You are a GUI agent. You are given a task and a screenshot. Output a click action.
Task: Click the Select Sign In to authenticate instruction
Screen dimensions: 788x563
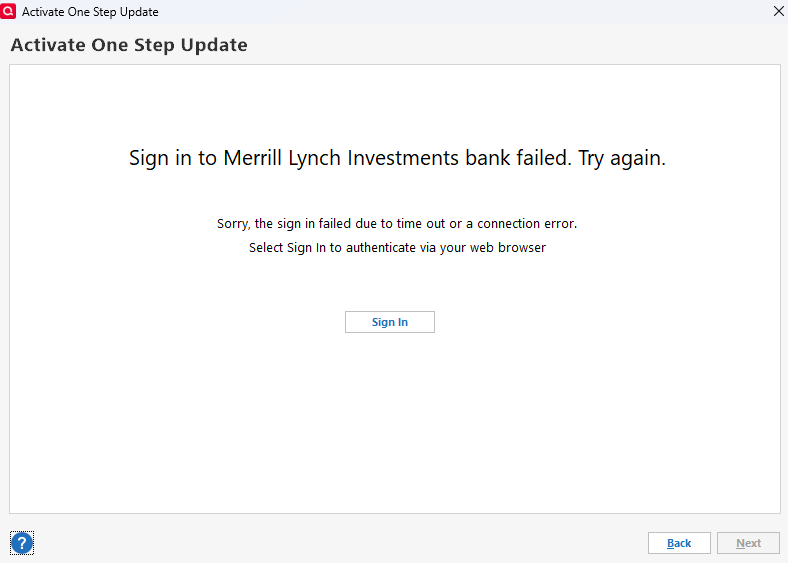coord(397,247)
